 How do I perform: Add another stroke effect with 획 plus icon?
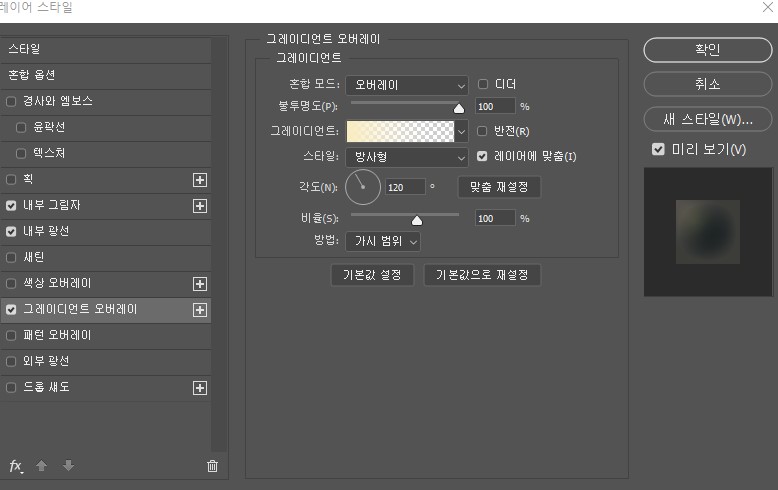[x=199, y=180]
